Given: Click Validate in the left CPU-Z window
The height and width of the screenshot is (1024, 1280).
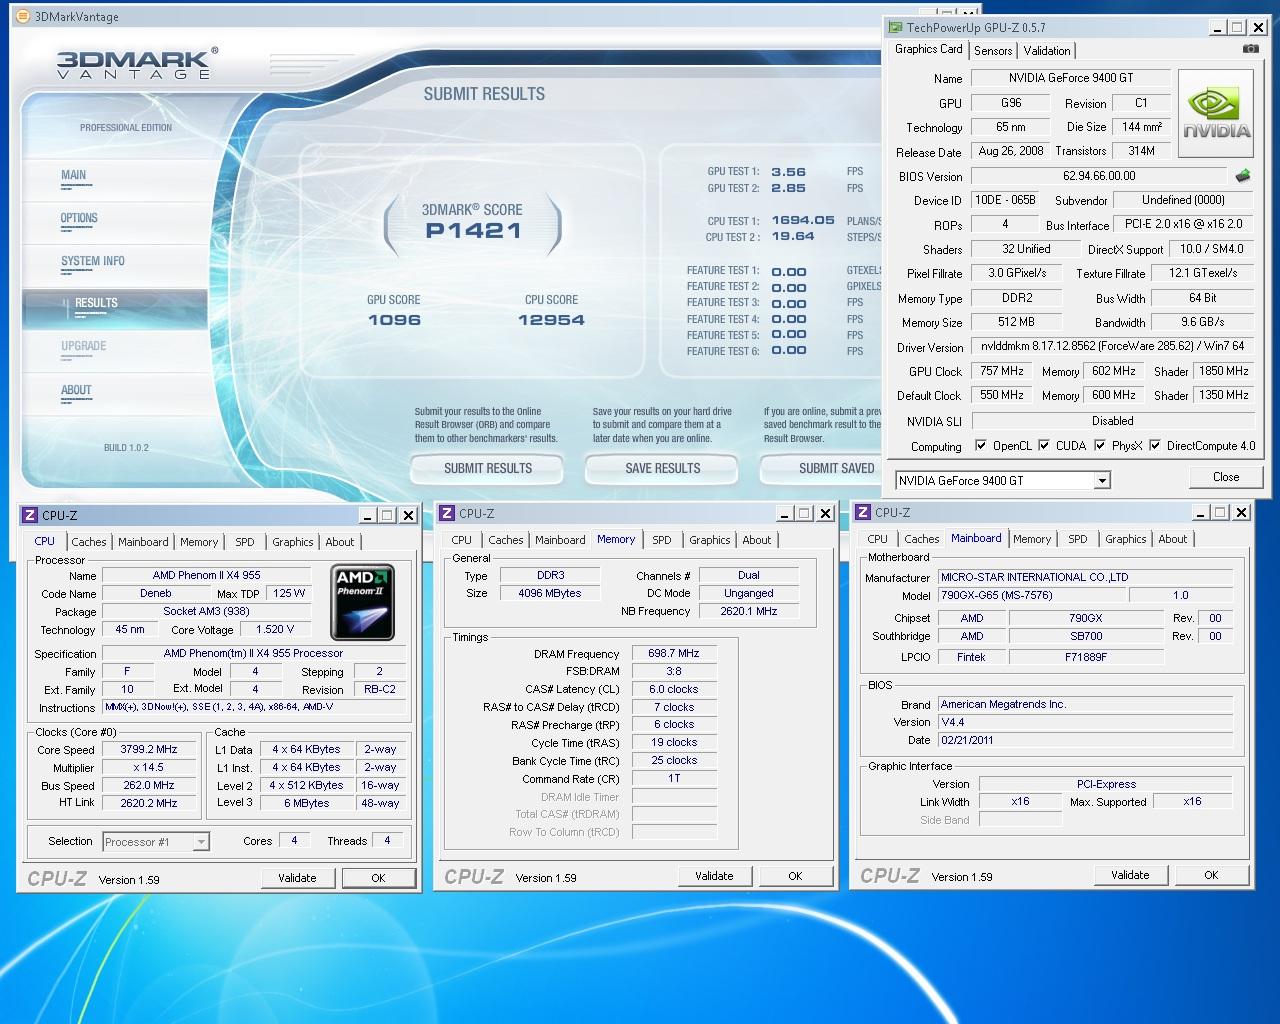Looking at the screenshot, I should click(x=297, y=878).
